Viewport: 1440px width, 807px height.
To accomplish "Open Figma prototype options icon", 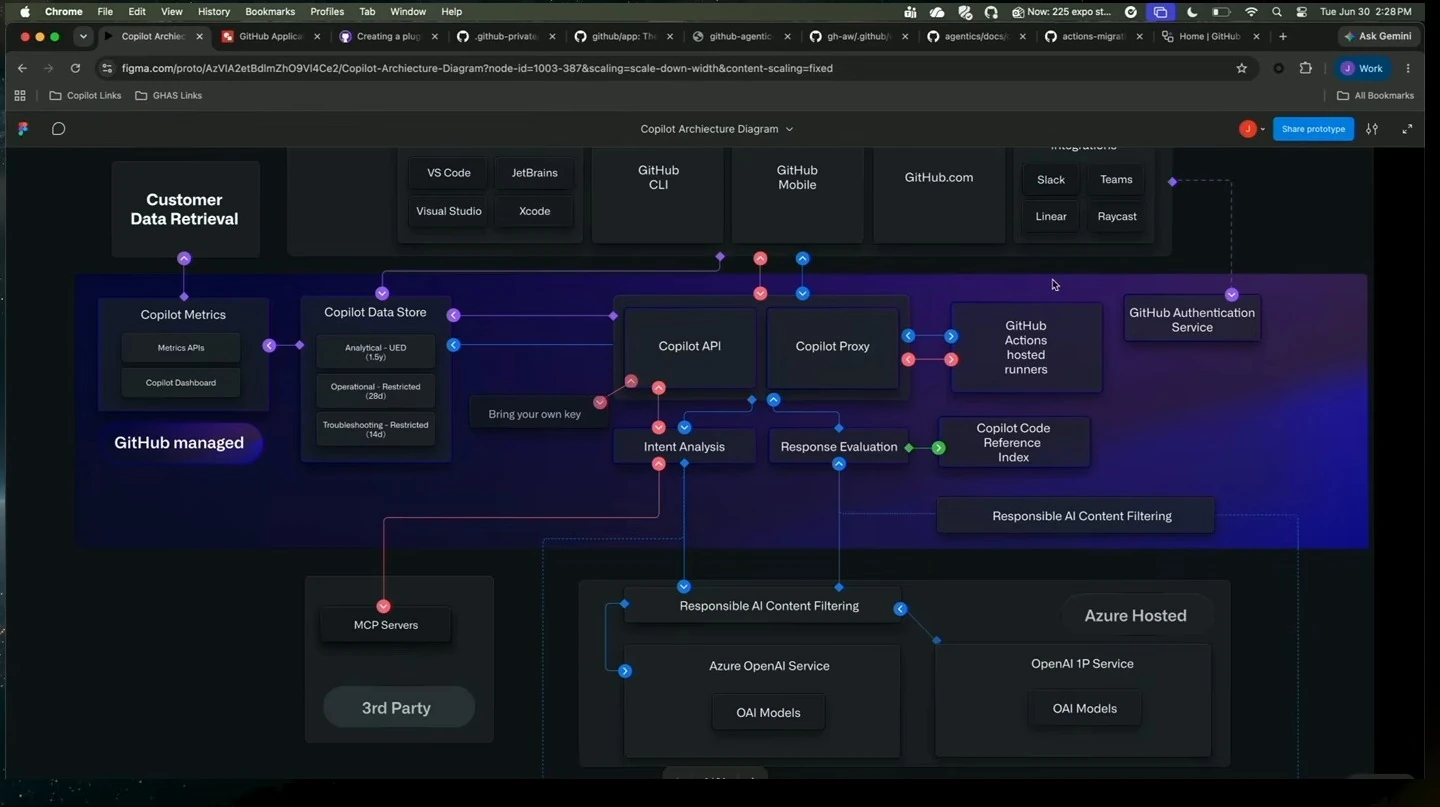I will [1372, 129].
